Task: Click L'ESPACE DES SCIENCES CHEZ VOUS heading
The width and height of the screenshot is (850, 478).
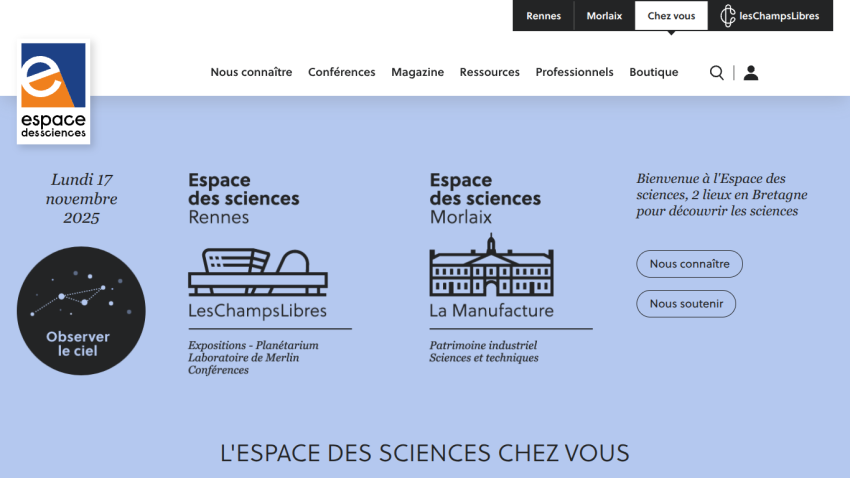Action: tap(424, 453)
